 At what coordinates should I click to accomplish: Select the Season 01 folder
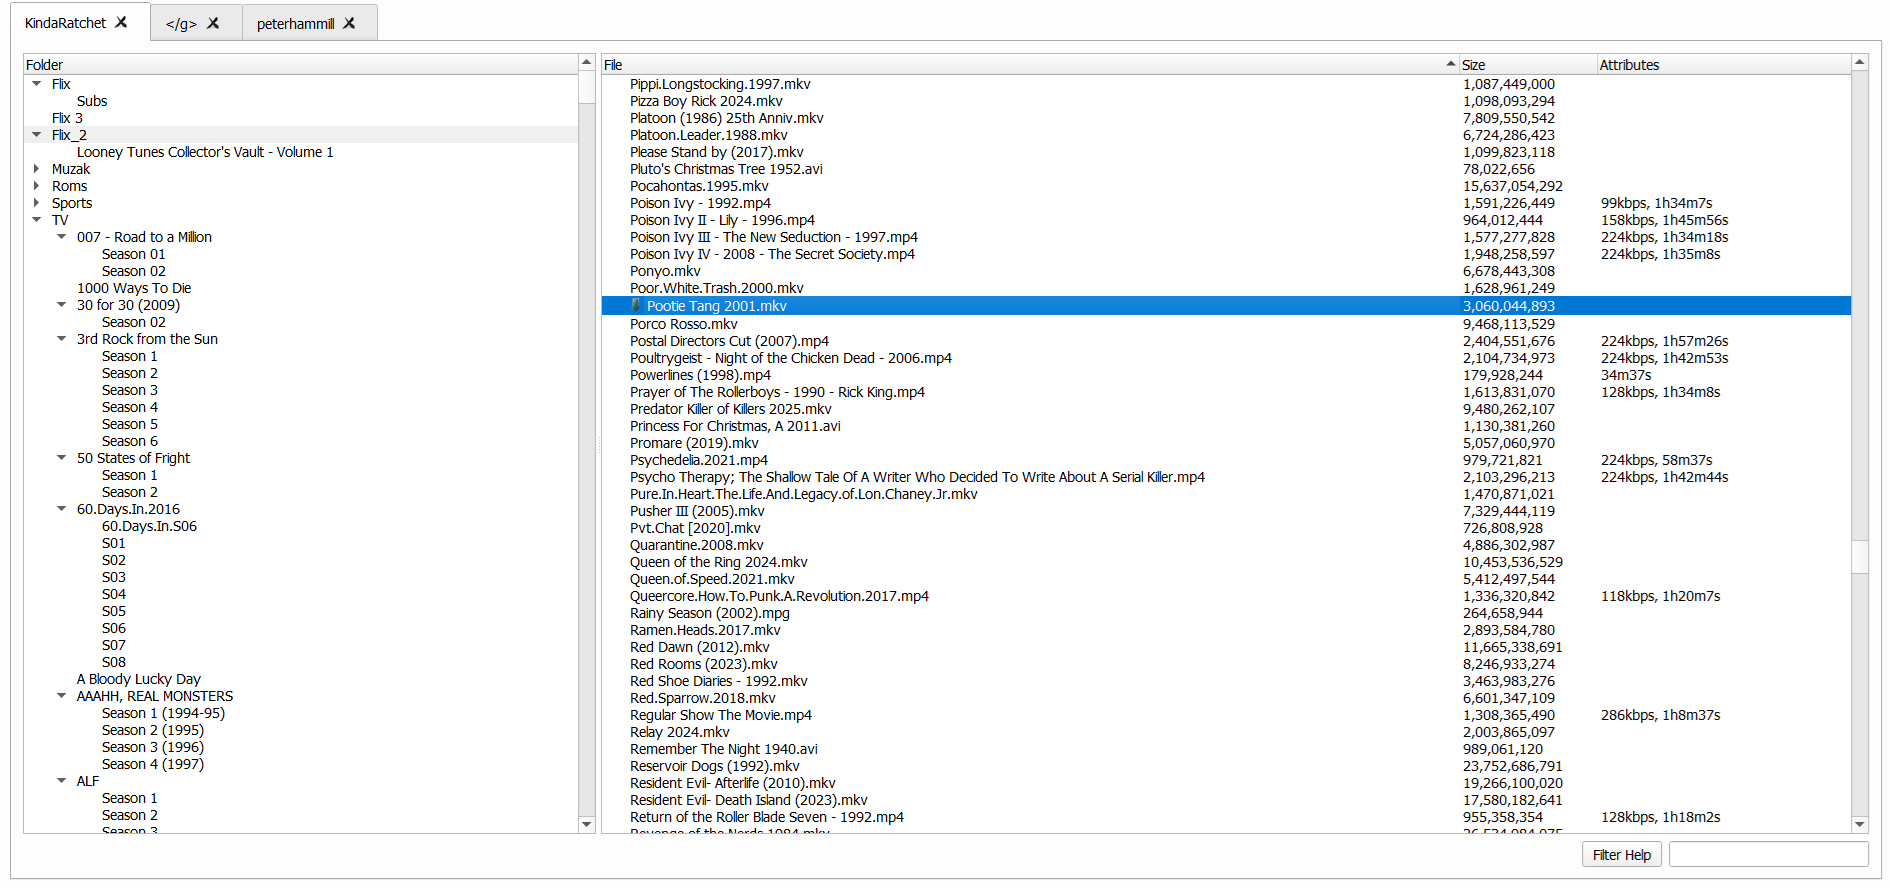tap(134, 254)
